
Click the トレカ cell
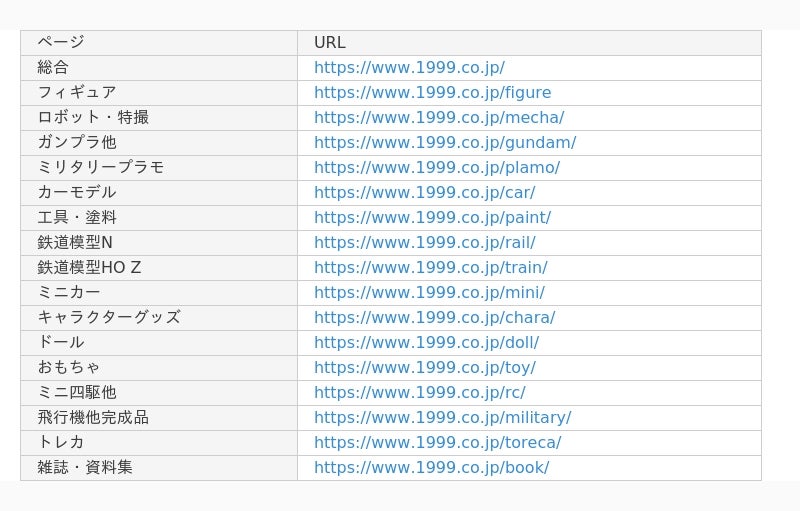(x=159, y=443)
